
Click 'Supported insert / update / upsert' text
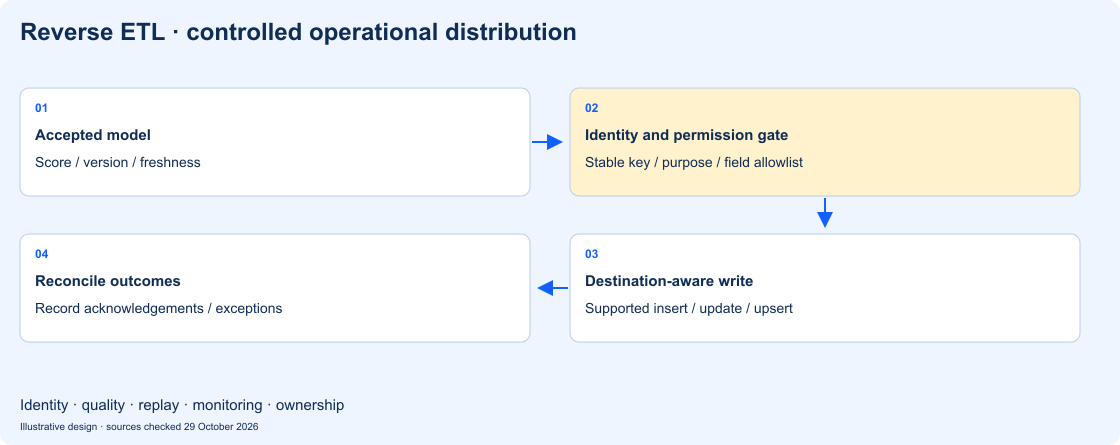tap(689, 309)
